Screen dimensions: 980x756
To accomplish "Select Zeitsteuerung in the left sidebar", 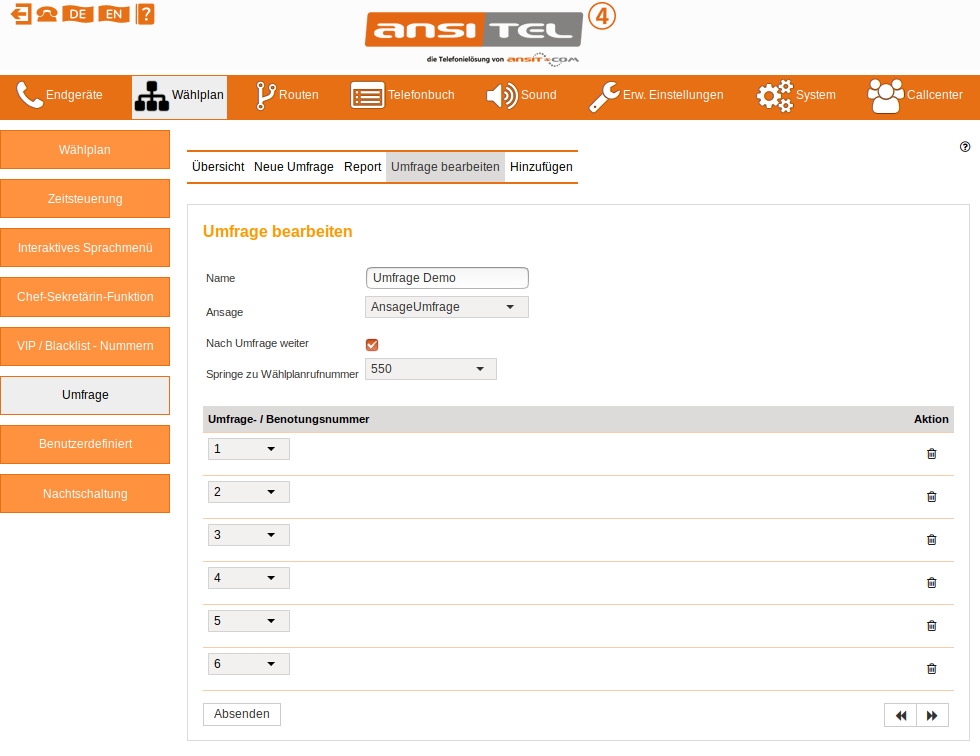I will tap(85, 199).
